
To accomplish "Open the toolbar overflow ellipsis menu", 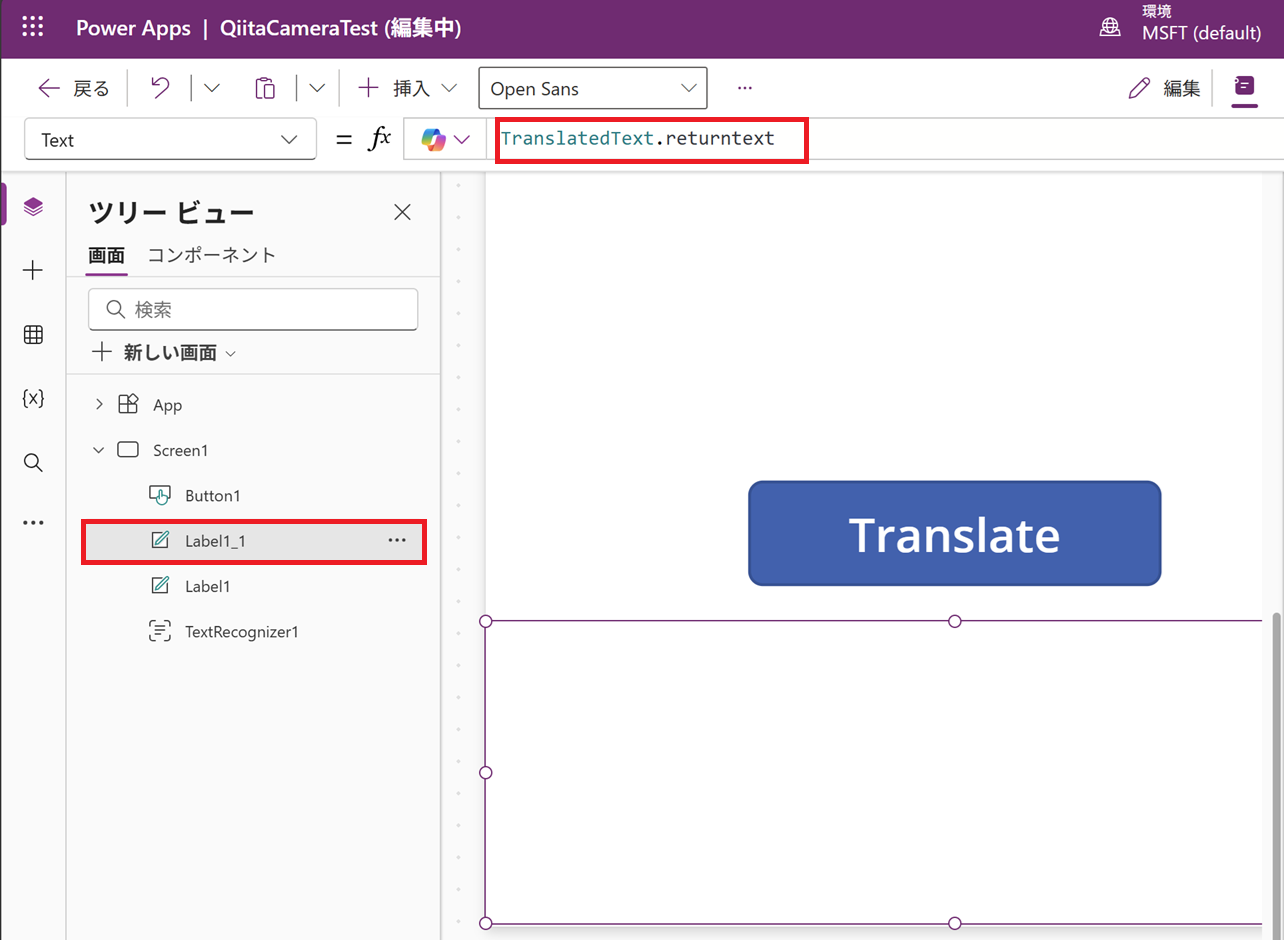I will coord(744,88).
